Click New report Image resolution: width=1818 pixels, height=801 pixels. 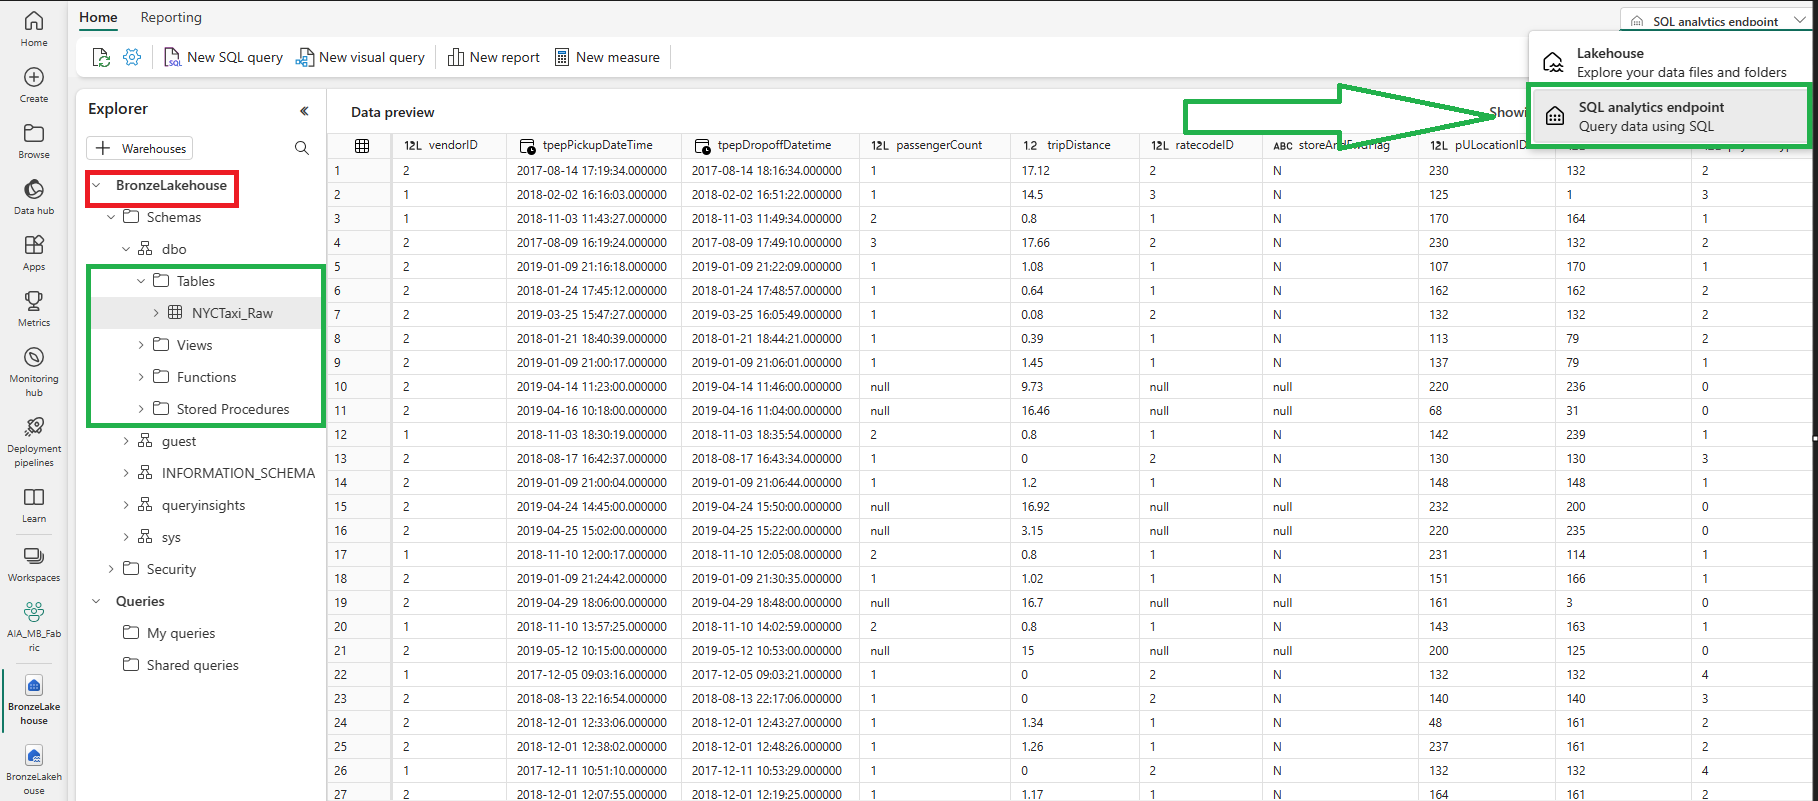[x=494, y=57]
